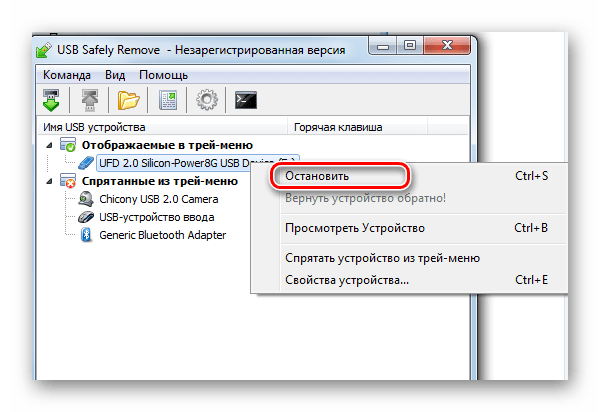
Task: Maximize the USB Safely Remove window
Action: click(x=410, y=46)
